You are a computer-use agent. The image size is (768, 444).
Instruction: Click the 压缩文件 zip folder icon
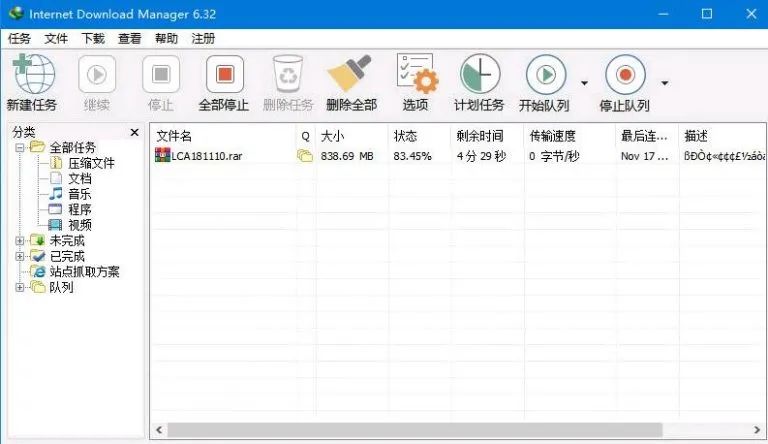click(56, 163)
